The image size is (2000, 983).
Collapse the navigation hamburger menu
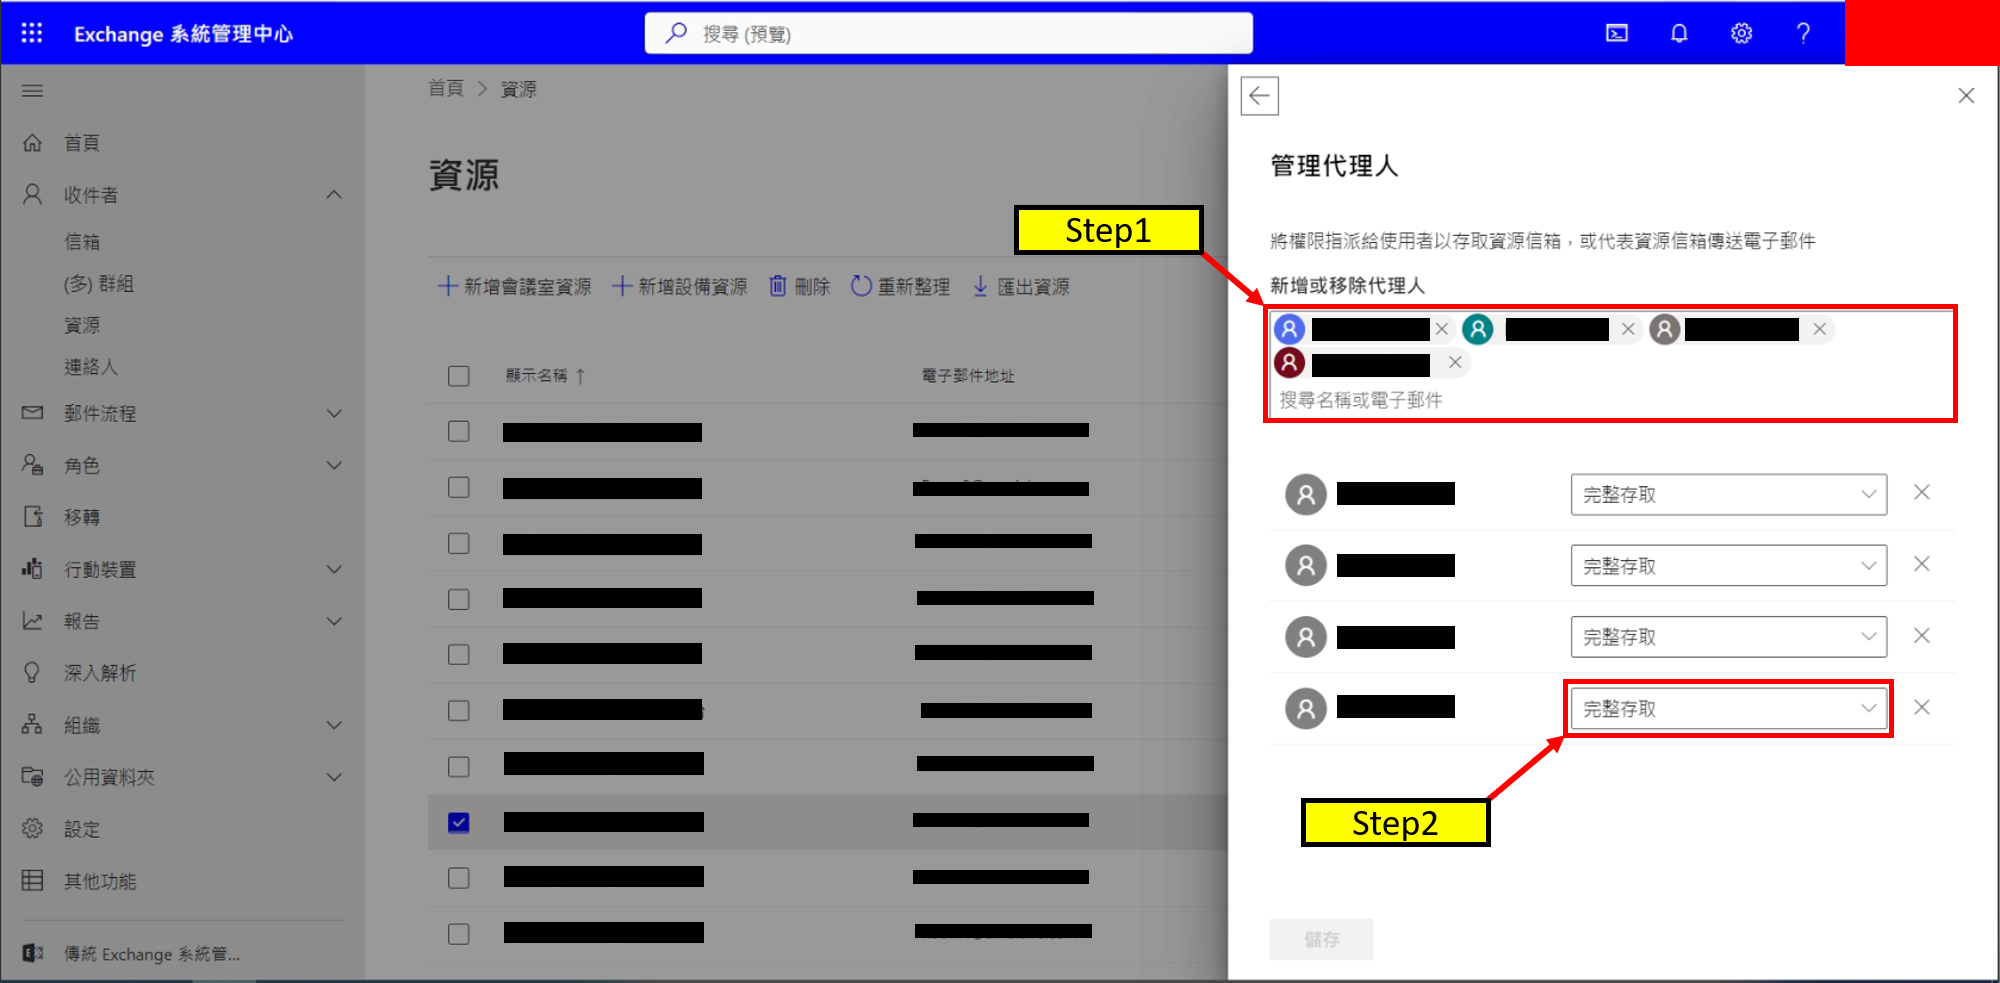coord(32,91)
